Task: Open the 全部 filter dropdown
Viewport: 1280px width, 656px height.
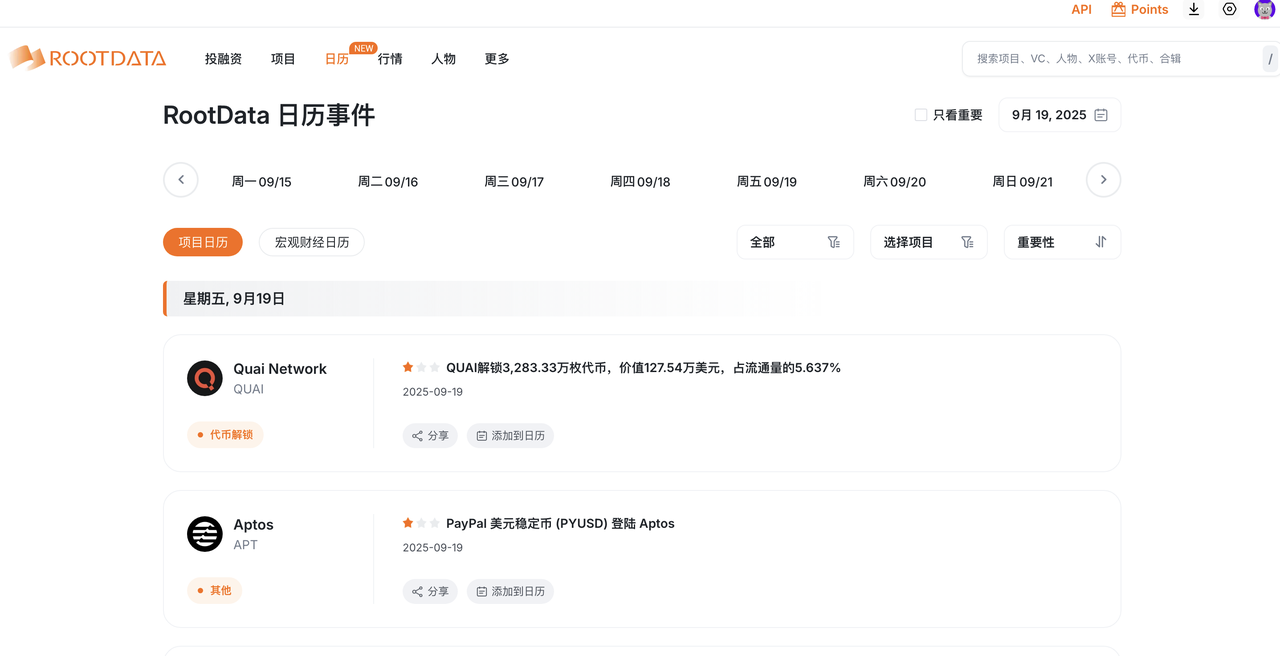Action: (795, 242)
